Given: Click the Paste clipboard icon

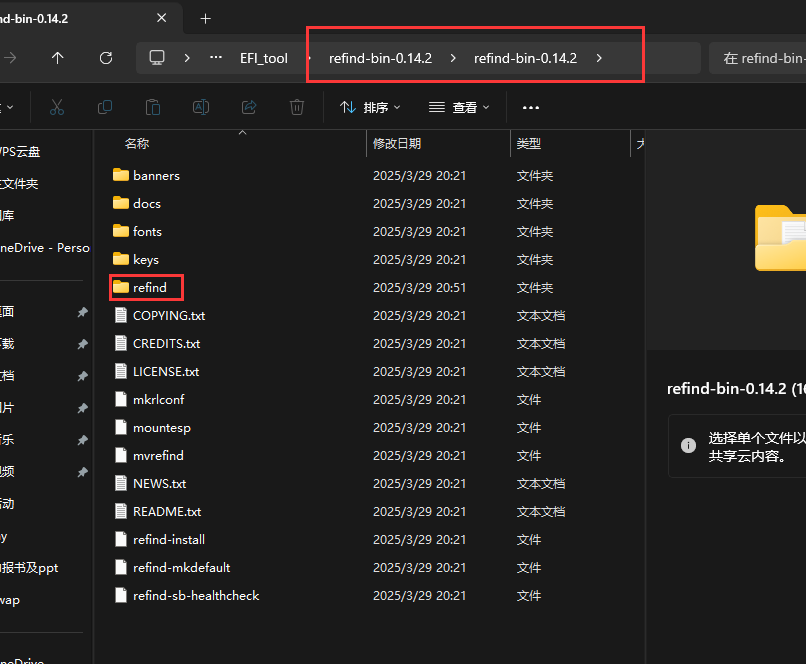Looking at the screenshot, I should [x=153, y=107].
